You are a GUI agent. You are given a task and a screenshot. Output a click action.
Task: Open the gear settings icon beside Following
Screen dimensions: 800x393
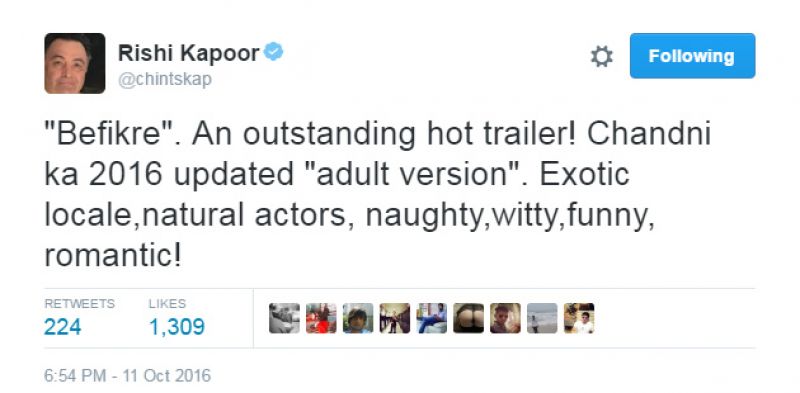(602, 56)
